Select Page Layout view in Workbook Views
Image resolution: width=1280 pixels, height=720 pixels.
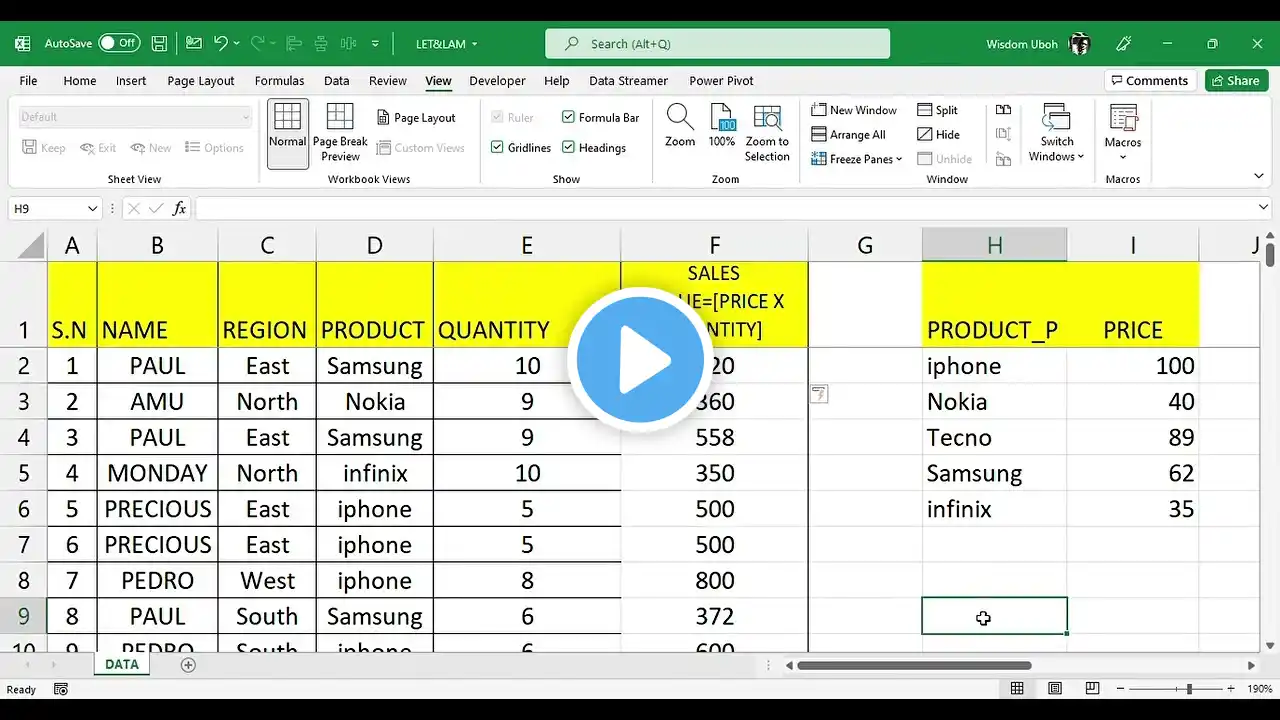click(x=416, y=118)
